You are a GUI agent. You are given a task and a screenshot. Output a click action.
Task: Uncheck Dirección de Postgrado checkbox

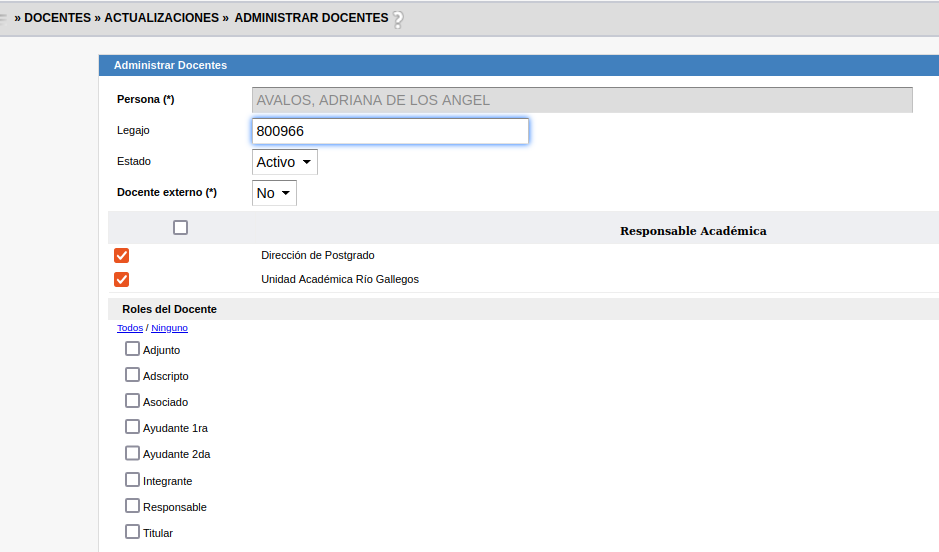point(122,256)
